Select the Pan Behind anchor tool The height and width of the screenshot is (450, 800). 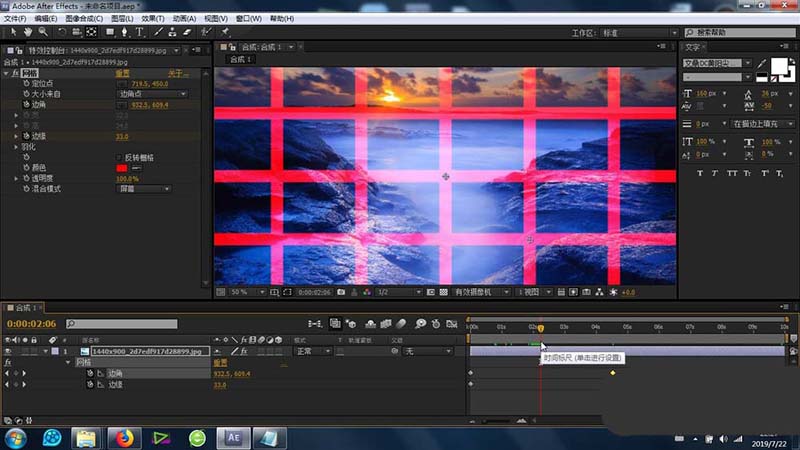(91, 32)
